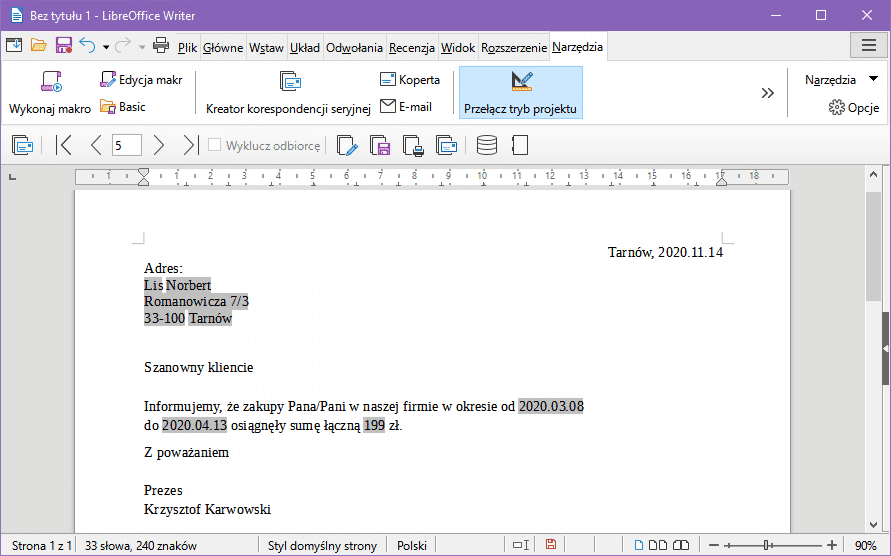Viewport: 891px width, 556px height.
Task: Click the Koperta envelope button
Action: (x=410, y=80)
